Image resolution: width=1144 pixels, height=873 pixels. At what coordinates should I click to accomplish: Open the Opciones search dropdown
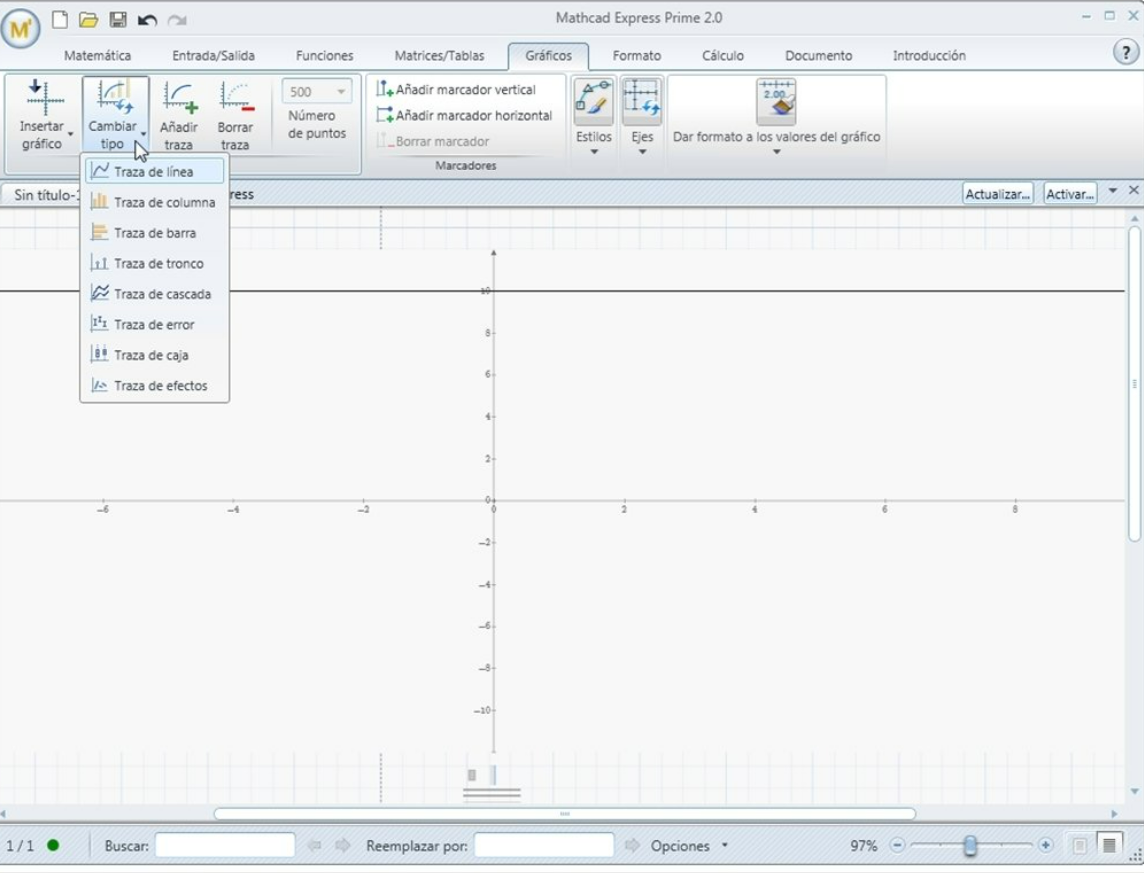pos(689,845)
